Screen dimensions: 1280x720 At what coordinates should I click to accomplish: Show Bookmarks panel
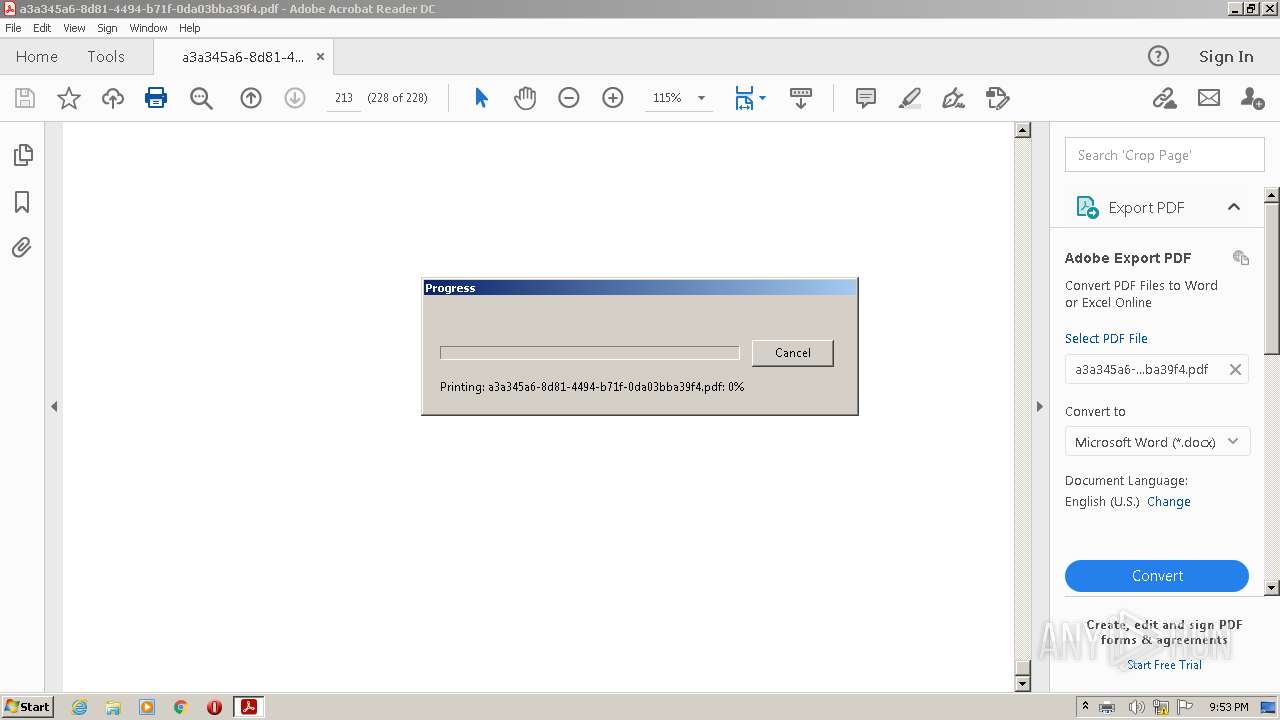[22, 202]
